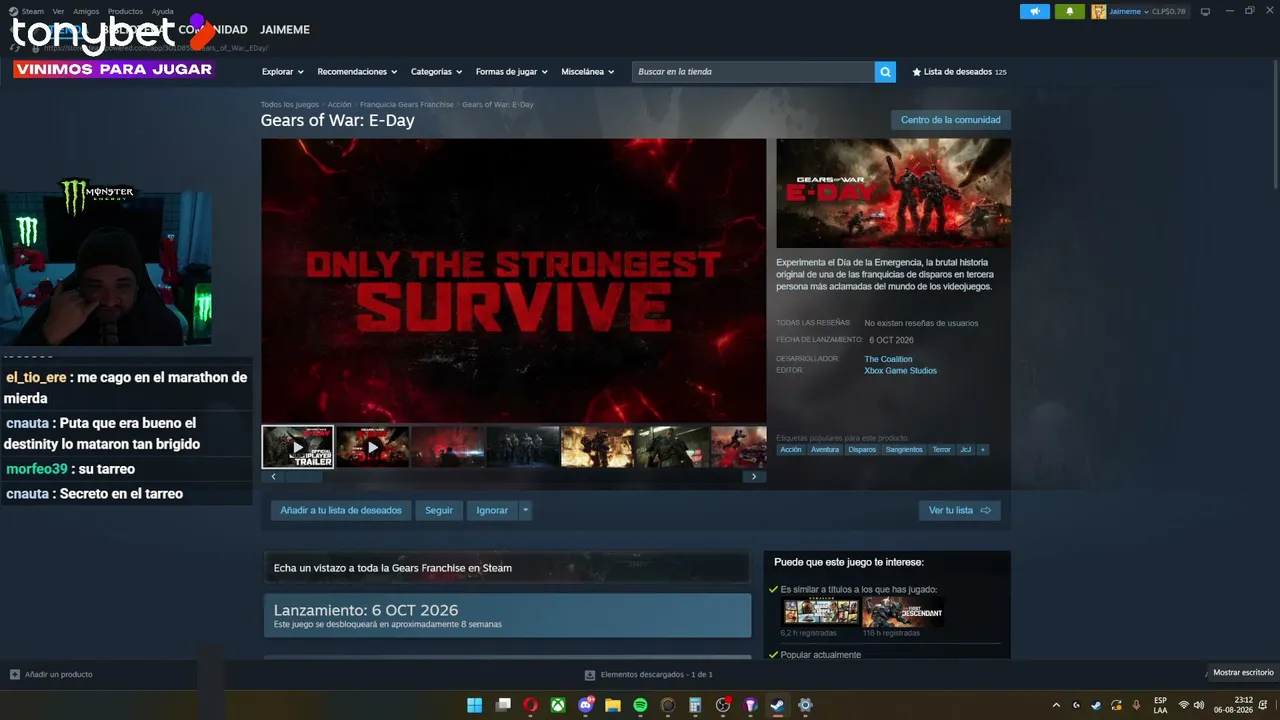This screenshot has width=1280, height=720.
Task: Open the Steam menu in title bar
Action: coord(33,11)
